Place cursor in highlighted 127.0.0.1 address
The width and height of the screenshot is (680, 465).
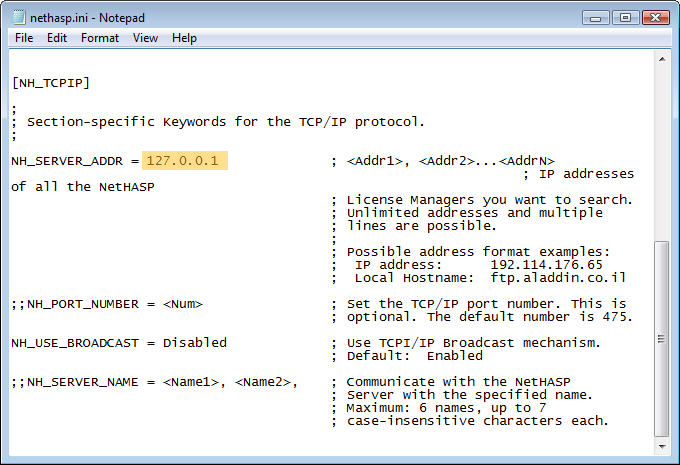click(186, 161)
